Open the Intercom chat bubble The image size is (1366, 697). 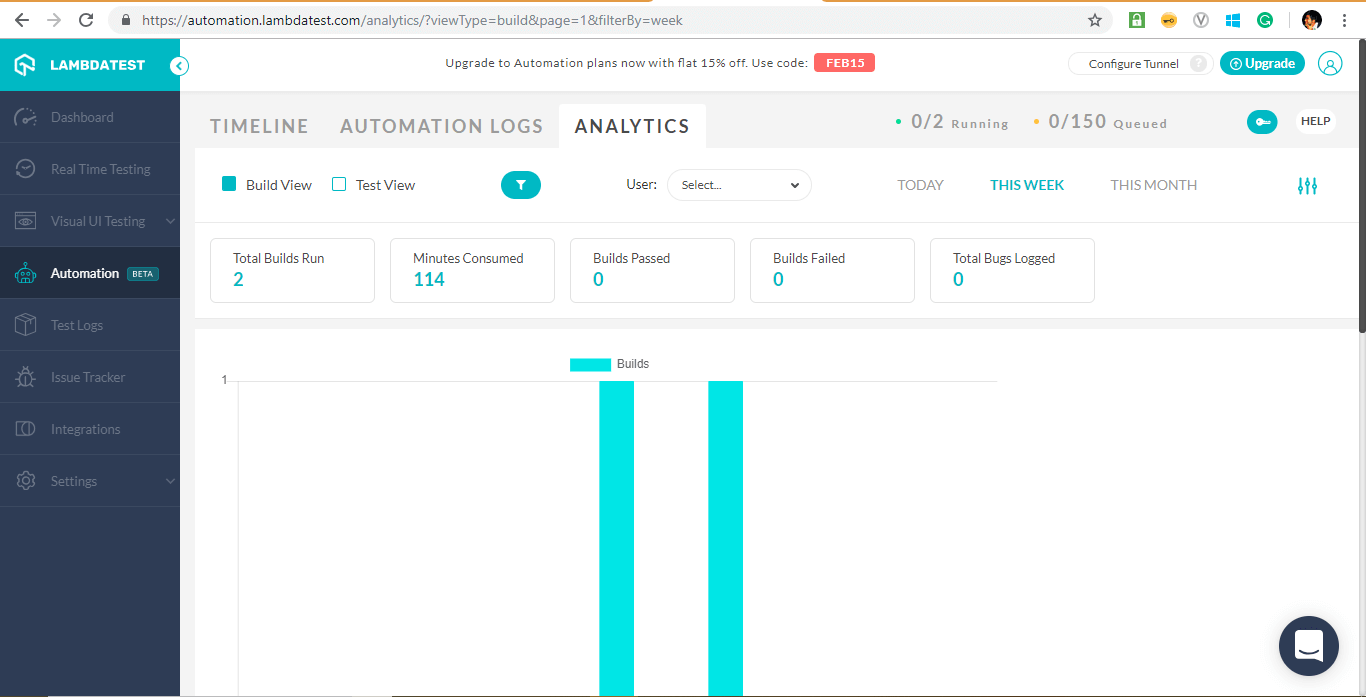click(x=1308, y=646)
